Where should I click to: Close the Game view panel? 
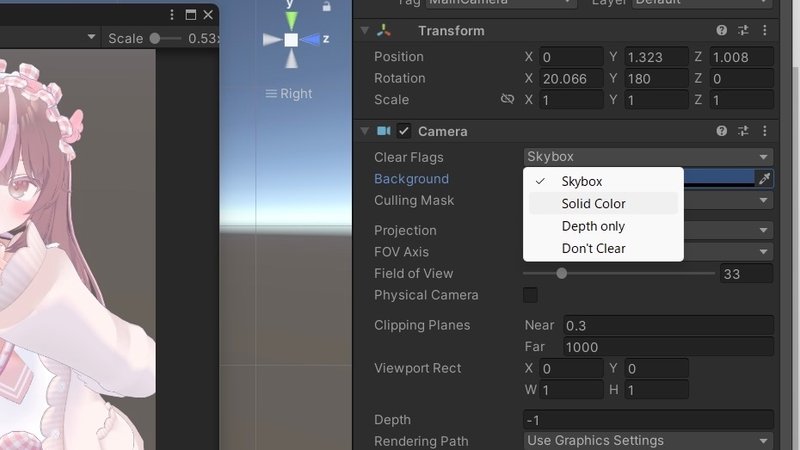(208, 15)
